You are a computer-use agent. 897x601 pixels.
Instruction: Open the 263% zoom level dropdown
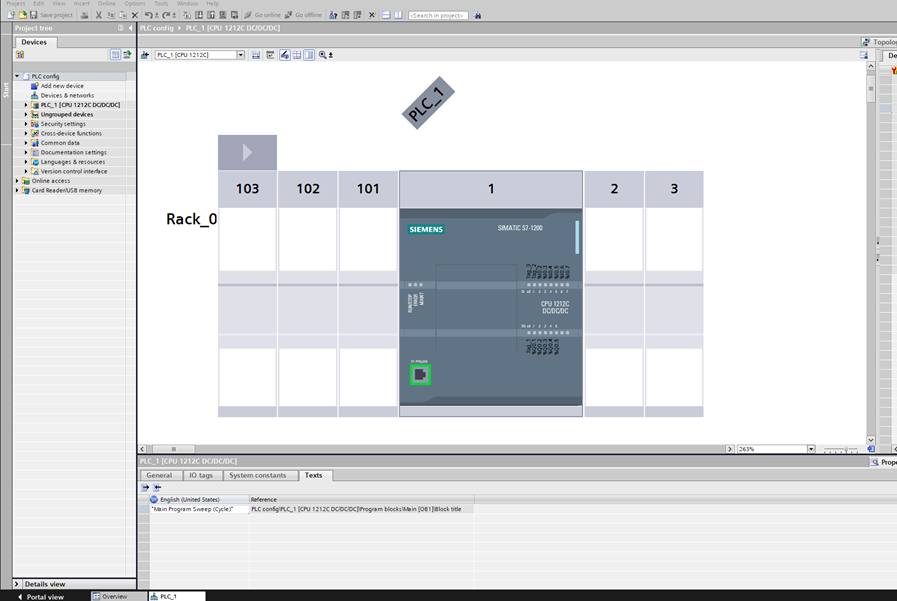click(x=811, y=449)
